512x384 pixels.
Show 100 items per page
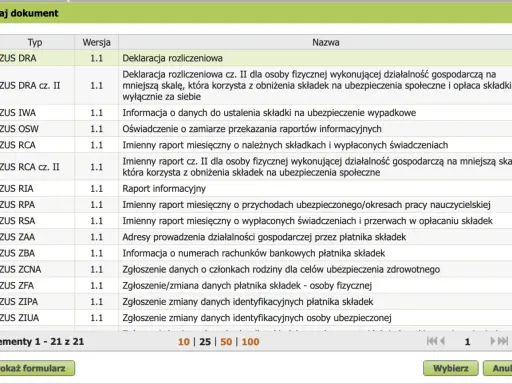coord(250,342)
